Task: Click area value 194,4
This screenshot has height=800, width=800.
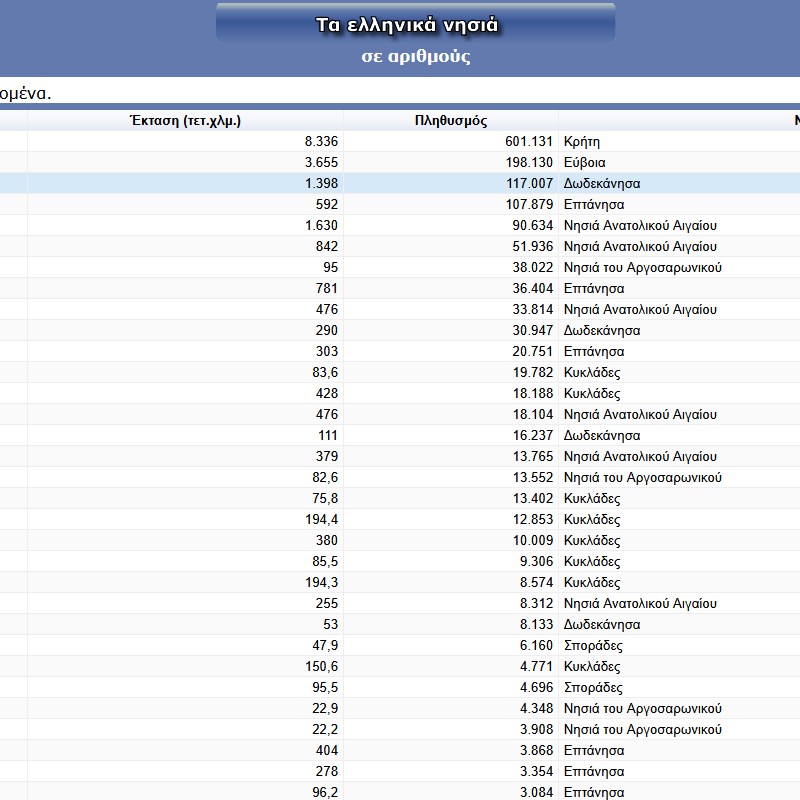Action: tap(321, 519)
